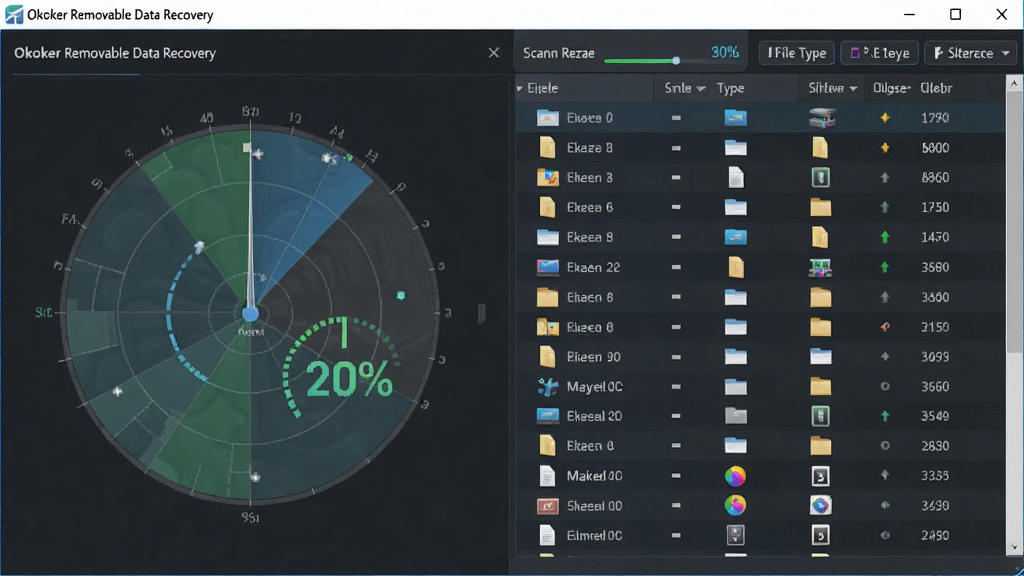Click the green up arrow in the 1470 row
Viewport: 1024px width, 576px height.
pyautogui.click(x=885, y=237)
